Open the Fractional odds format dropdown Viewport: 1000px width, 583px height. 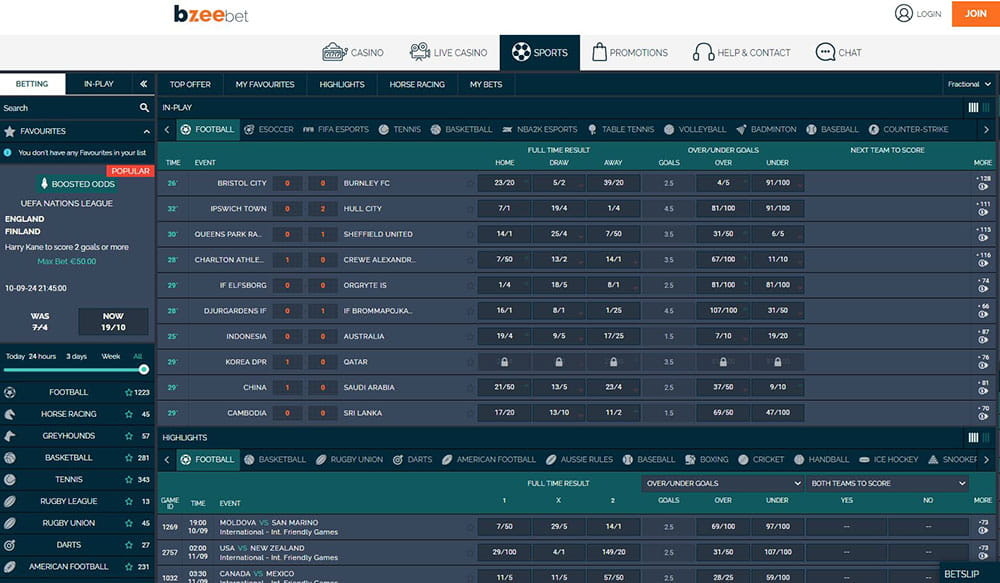click(x=969, y=84)
